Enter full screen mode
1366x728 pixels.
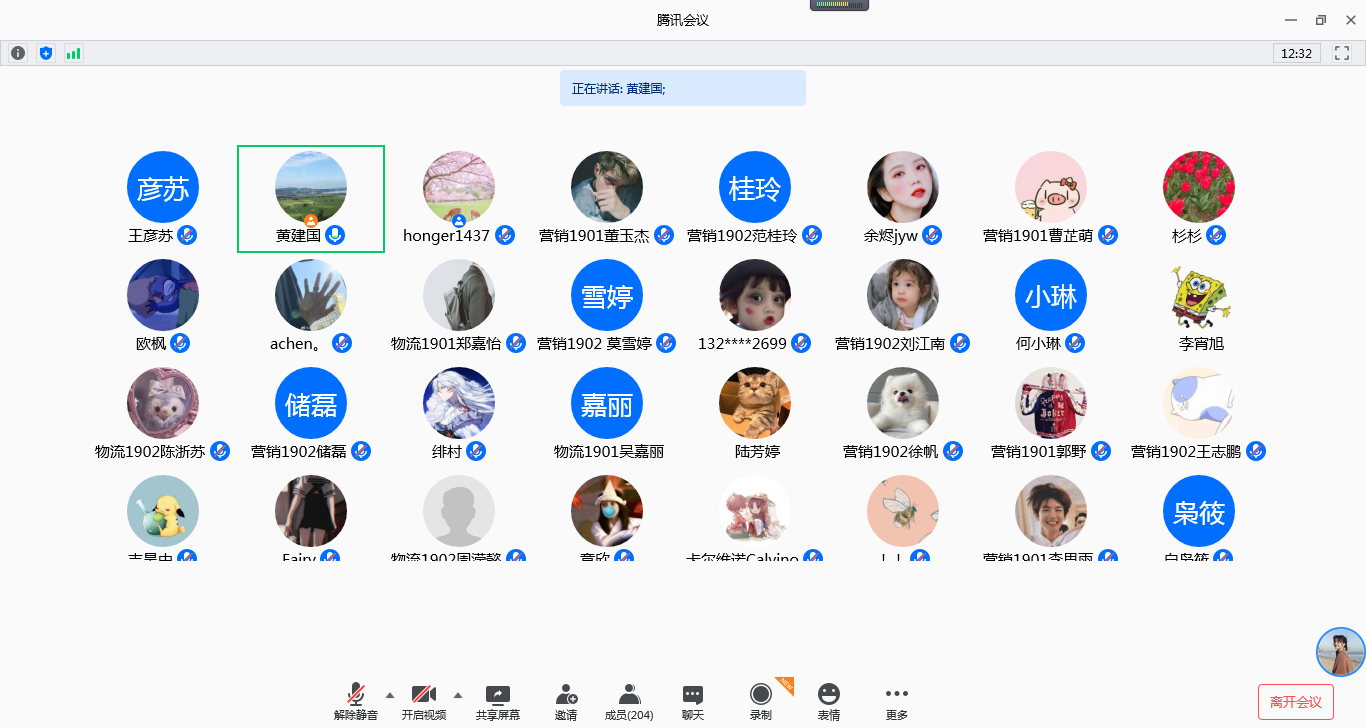pos(1342,53)
